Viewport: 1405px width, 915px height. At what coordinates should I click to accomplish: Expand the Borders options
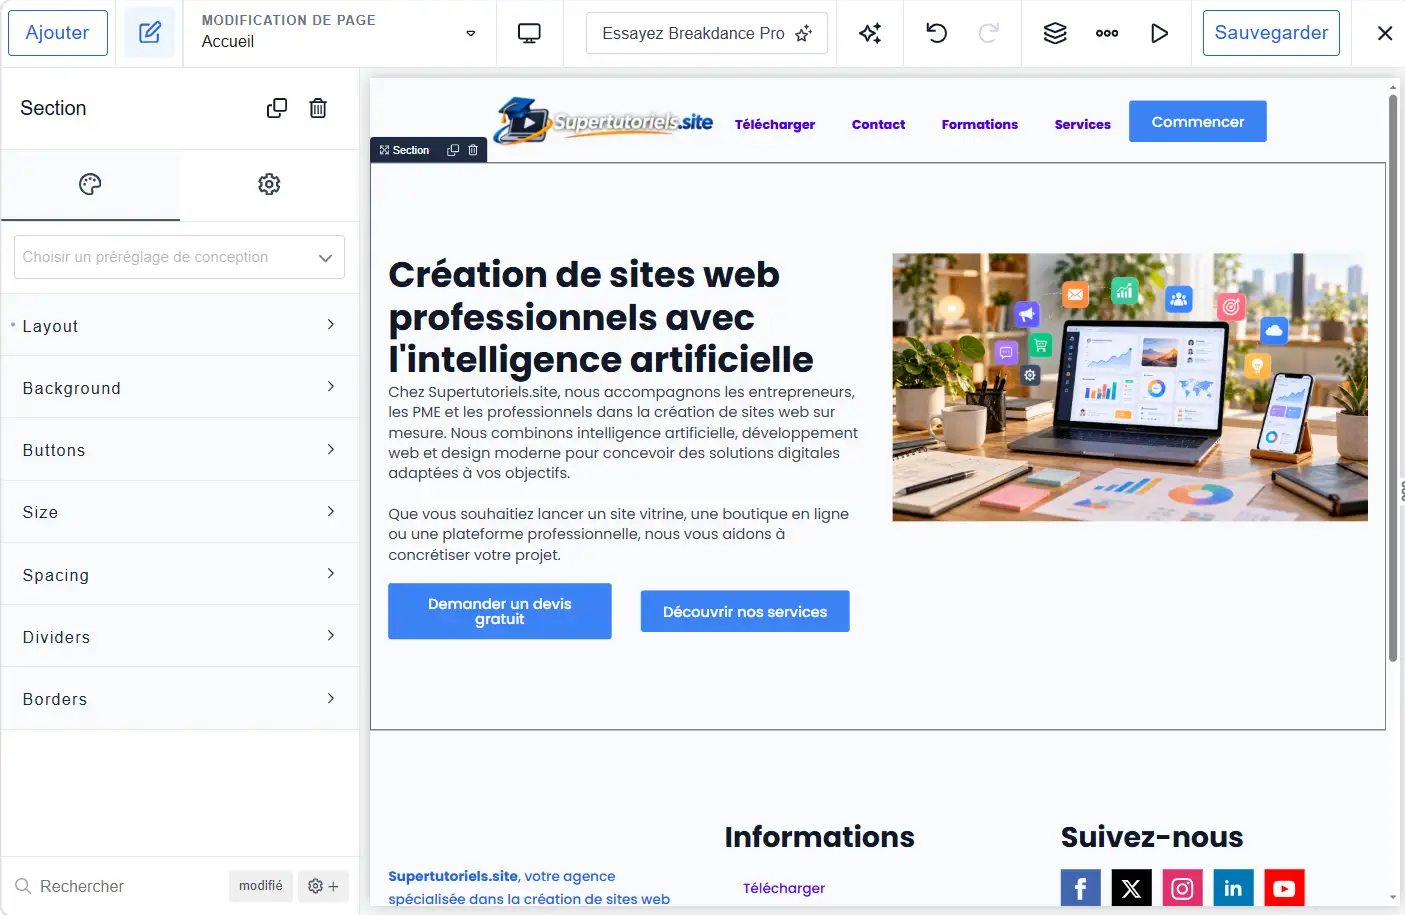tap(180, 698)
